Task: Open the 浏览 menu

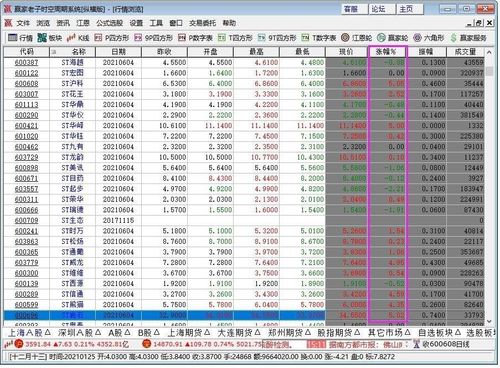Action: (43, 23)
